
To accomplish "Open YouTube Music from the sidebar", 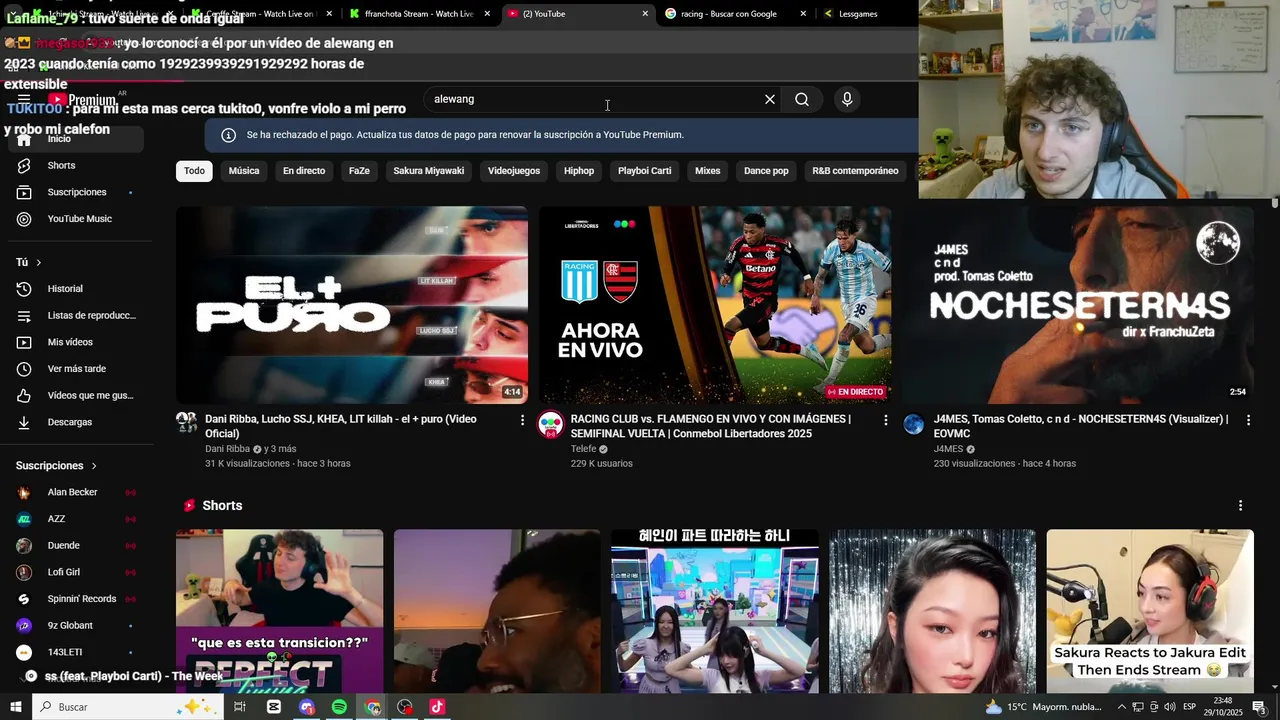I will pyautogui.click(x=77, y=219).
